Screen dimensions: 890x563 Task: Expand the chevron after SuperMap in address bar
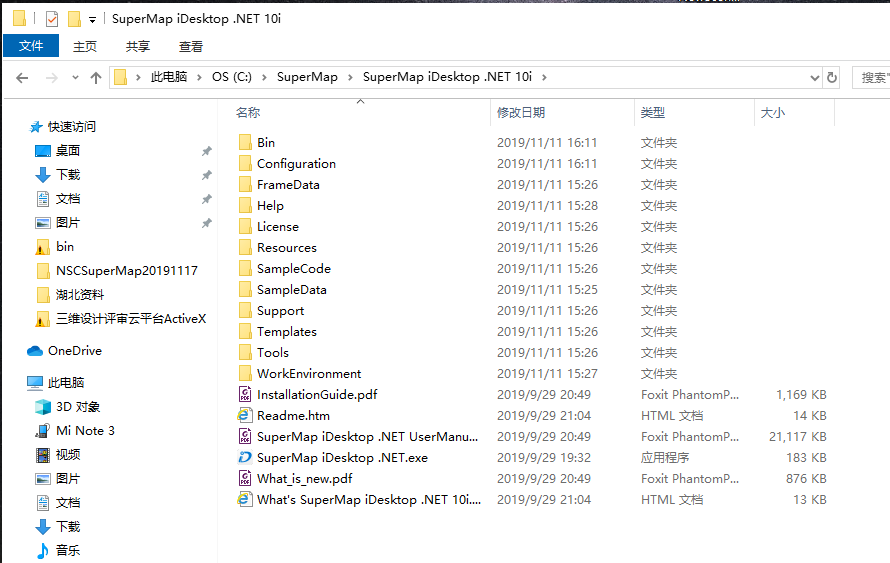point(350,78)
